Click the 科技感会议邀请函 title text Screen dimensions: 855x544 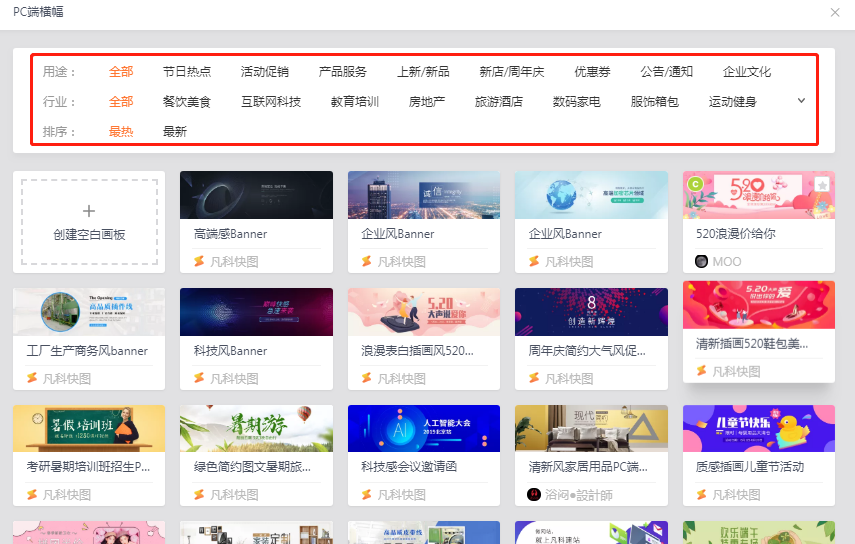[409, 467]
